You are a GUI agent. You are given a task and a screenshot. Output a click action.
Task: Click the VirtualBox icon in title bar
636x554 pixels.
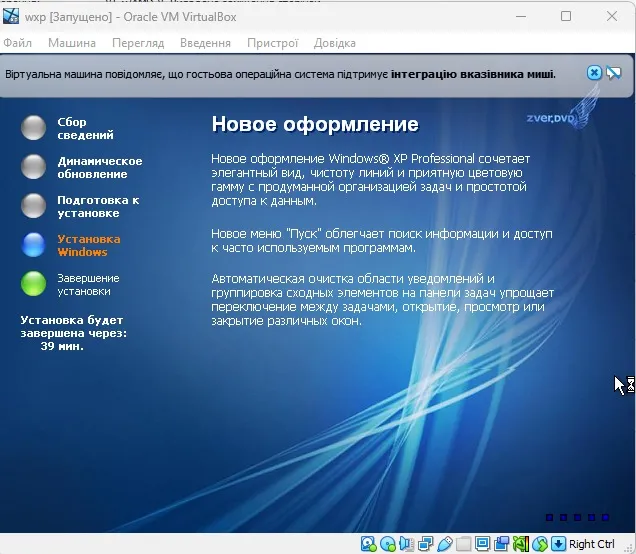tap(11, 17)
